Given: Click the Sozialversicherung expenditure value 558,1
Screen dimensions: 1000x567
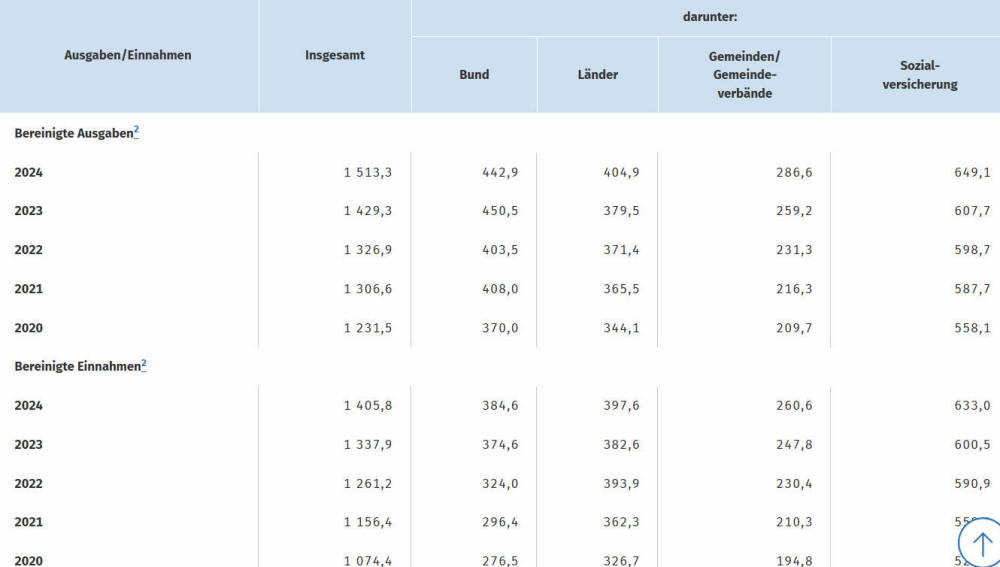Looking at the screenshot, I should click(x=972, y=328).
